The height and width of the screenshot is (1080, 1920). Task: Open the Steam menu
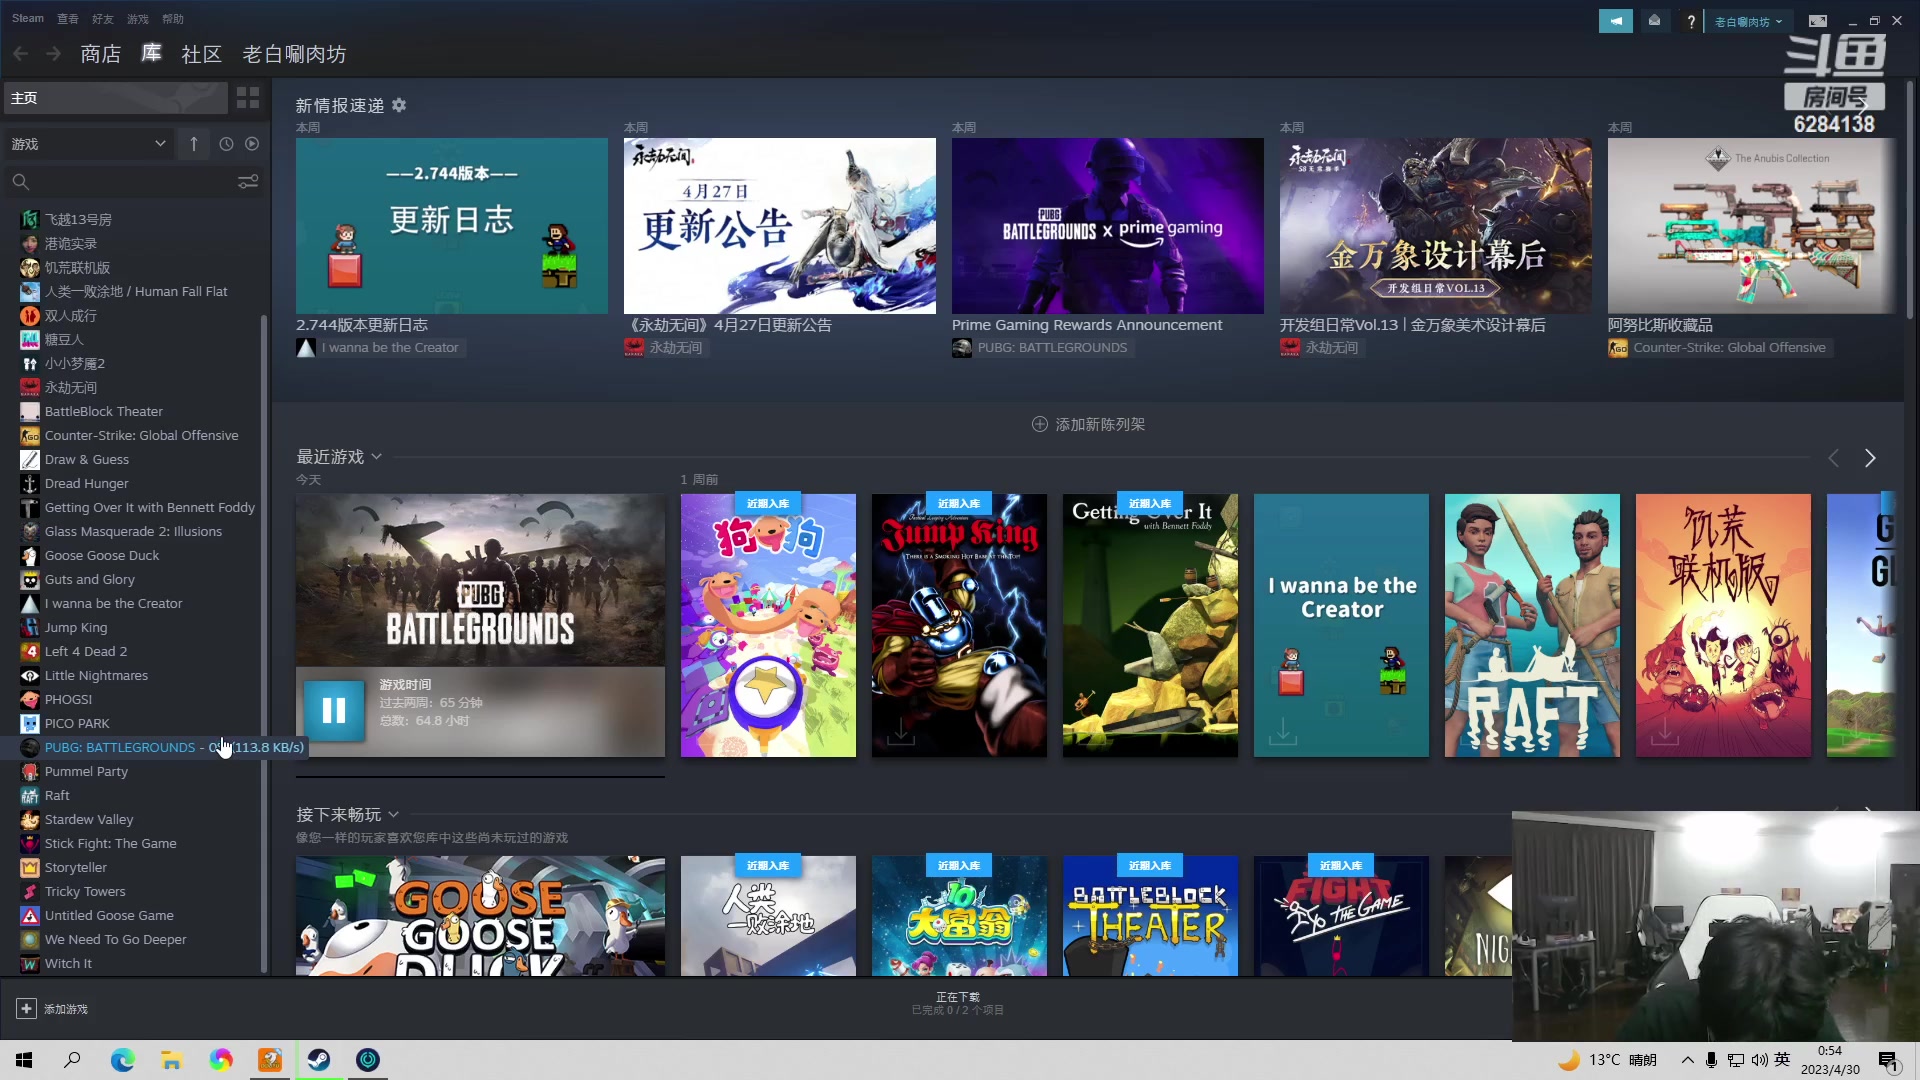pos(28,18)
